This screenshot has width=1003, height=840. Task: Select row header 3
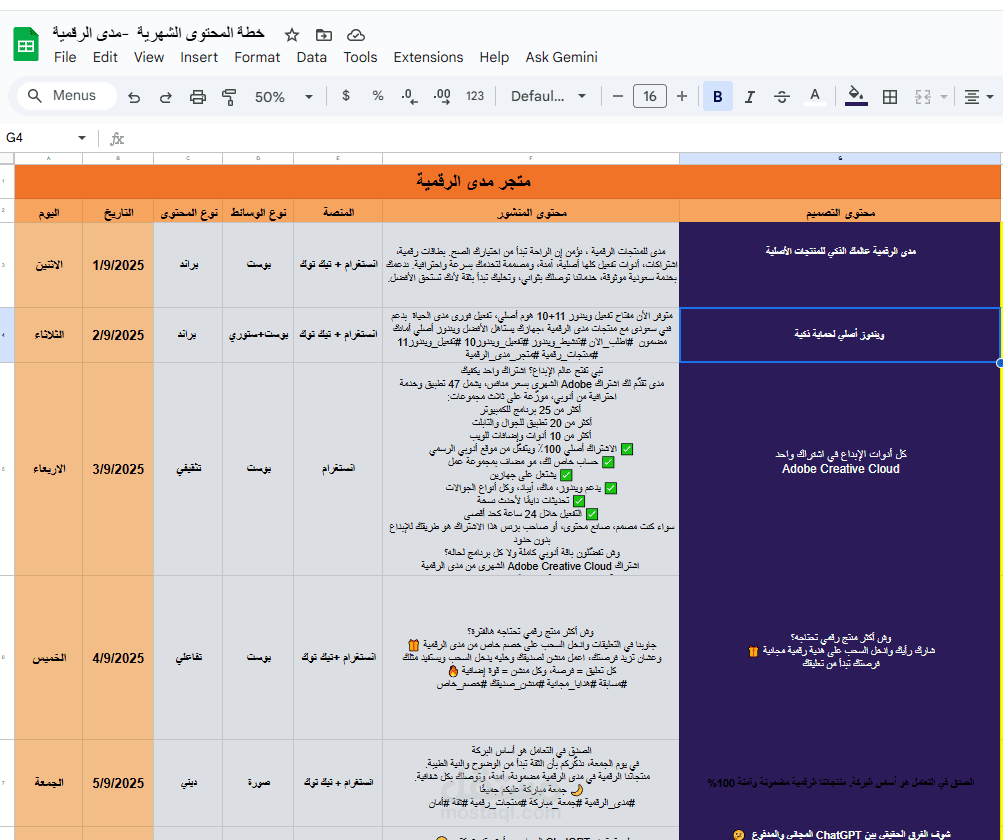click(7, 265)
